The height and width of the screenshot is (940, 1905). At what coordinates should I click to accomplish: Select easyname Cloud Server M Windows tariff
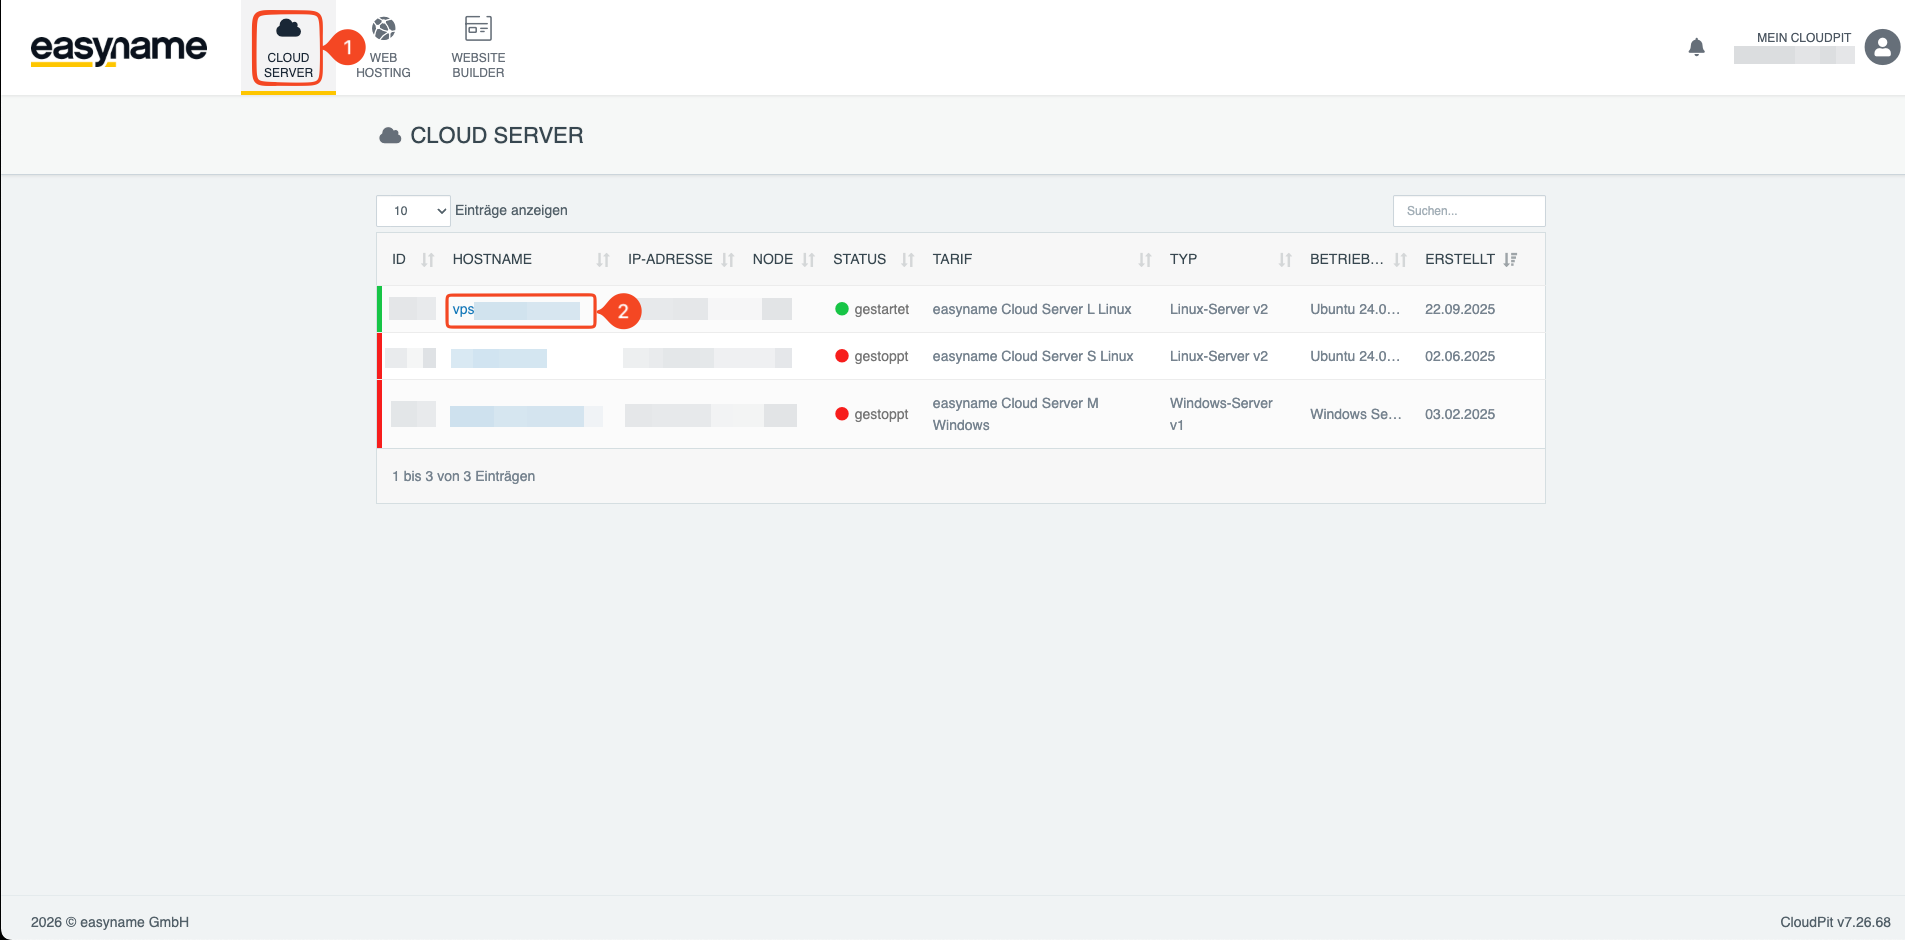click(x=1015, y=414)
